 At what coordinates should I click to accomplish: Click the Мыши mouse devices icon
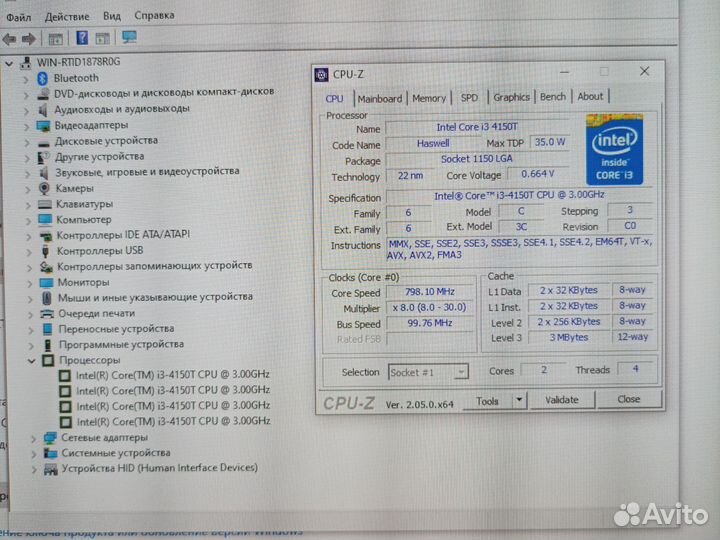tap(46, 298)
